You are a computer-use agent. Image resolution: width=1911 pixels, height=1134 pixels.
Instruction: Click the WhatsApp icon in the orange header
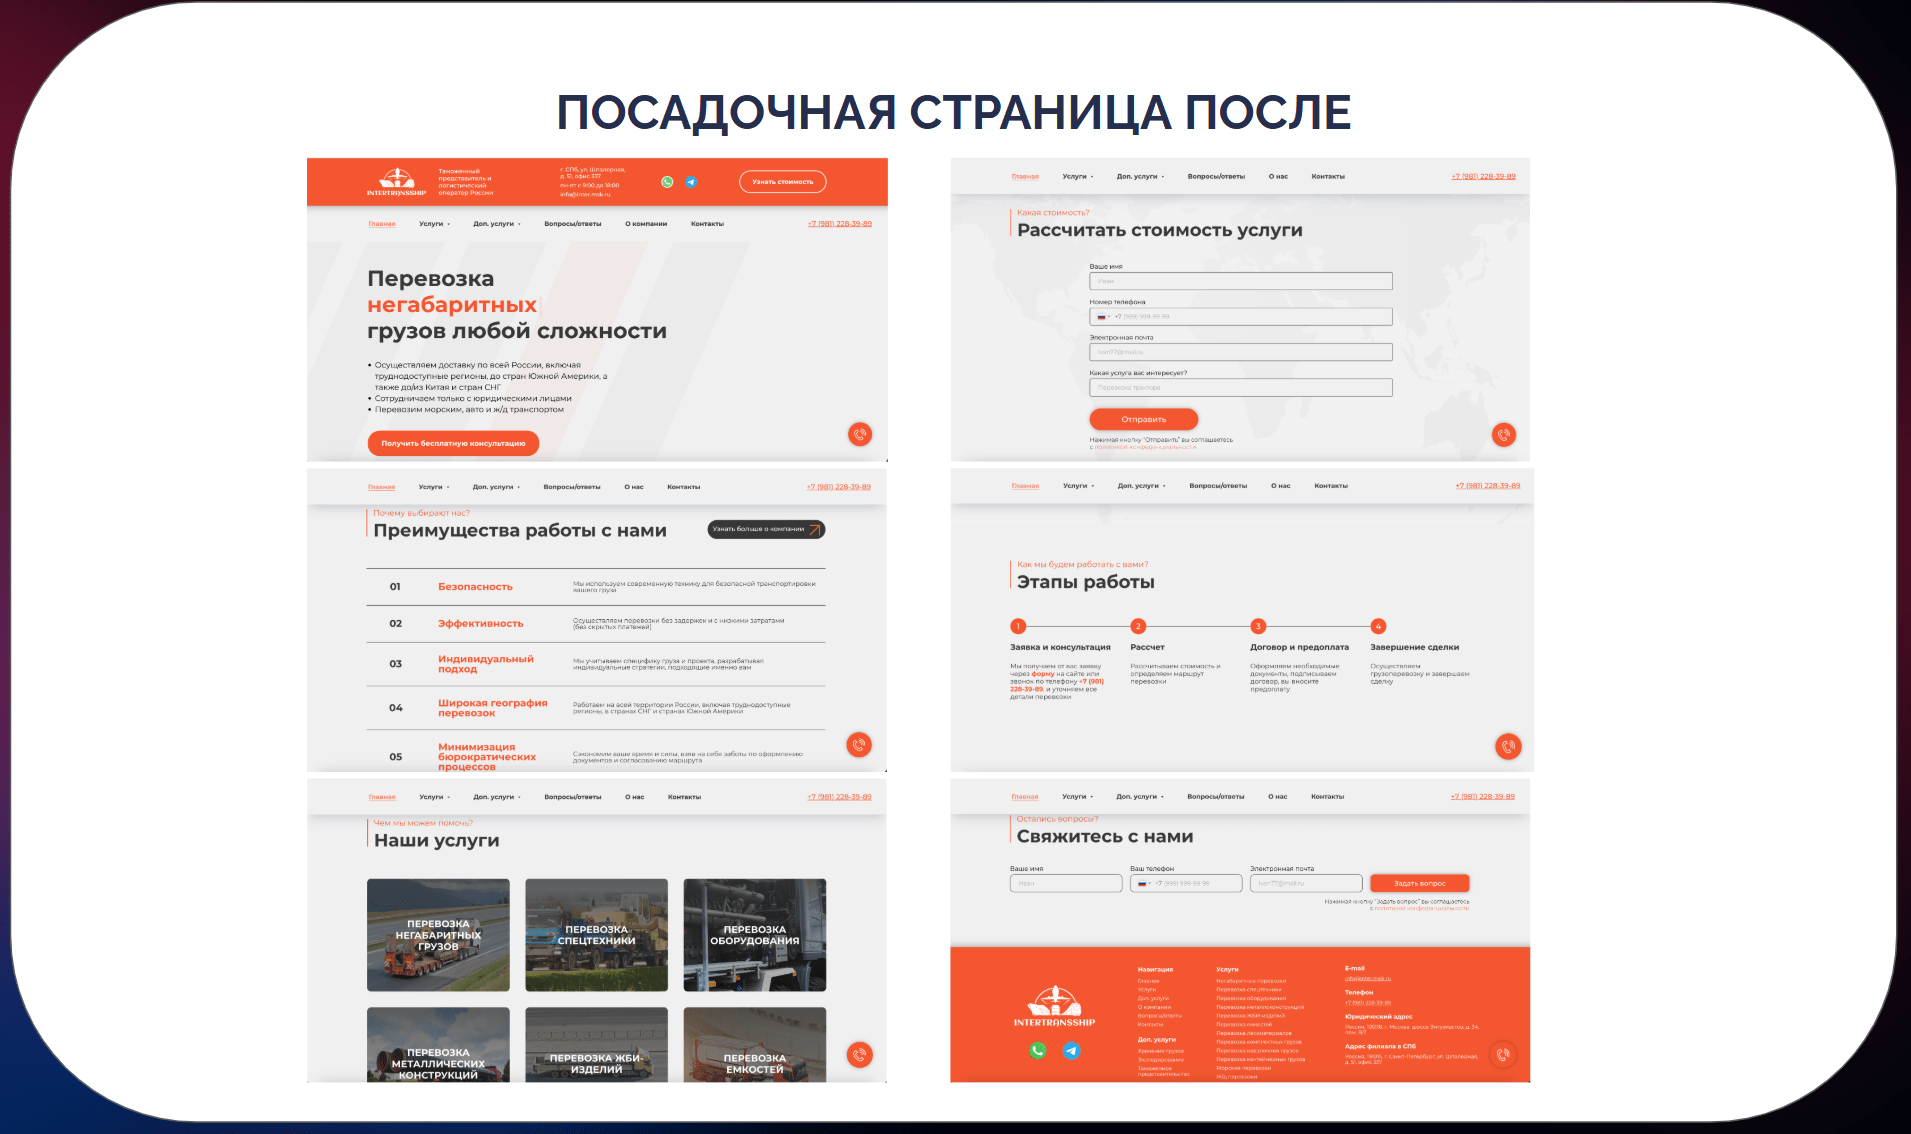667,182
